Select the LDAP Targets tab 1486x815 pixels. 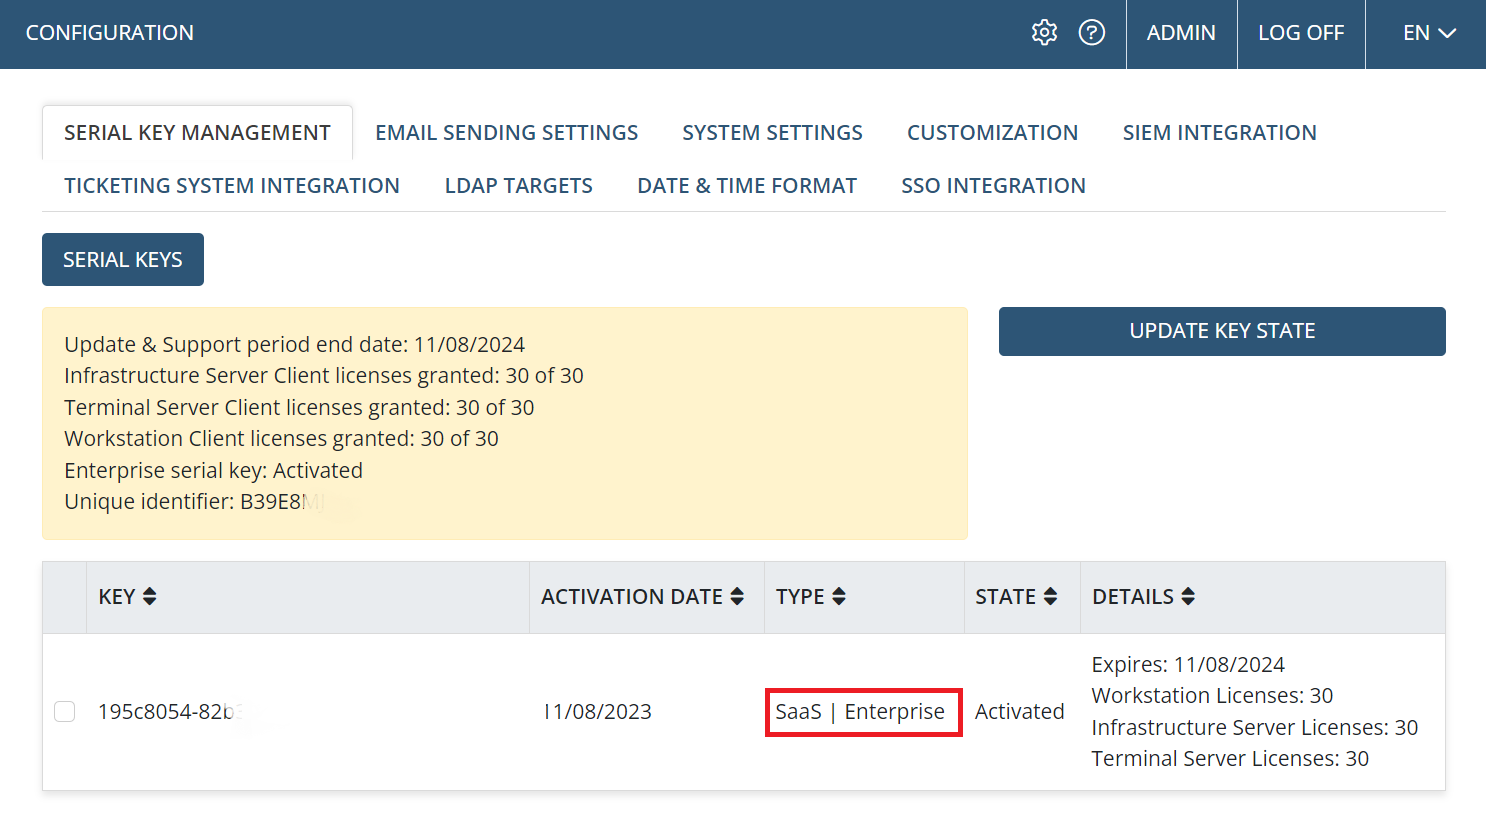tap(518, 186)
